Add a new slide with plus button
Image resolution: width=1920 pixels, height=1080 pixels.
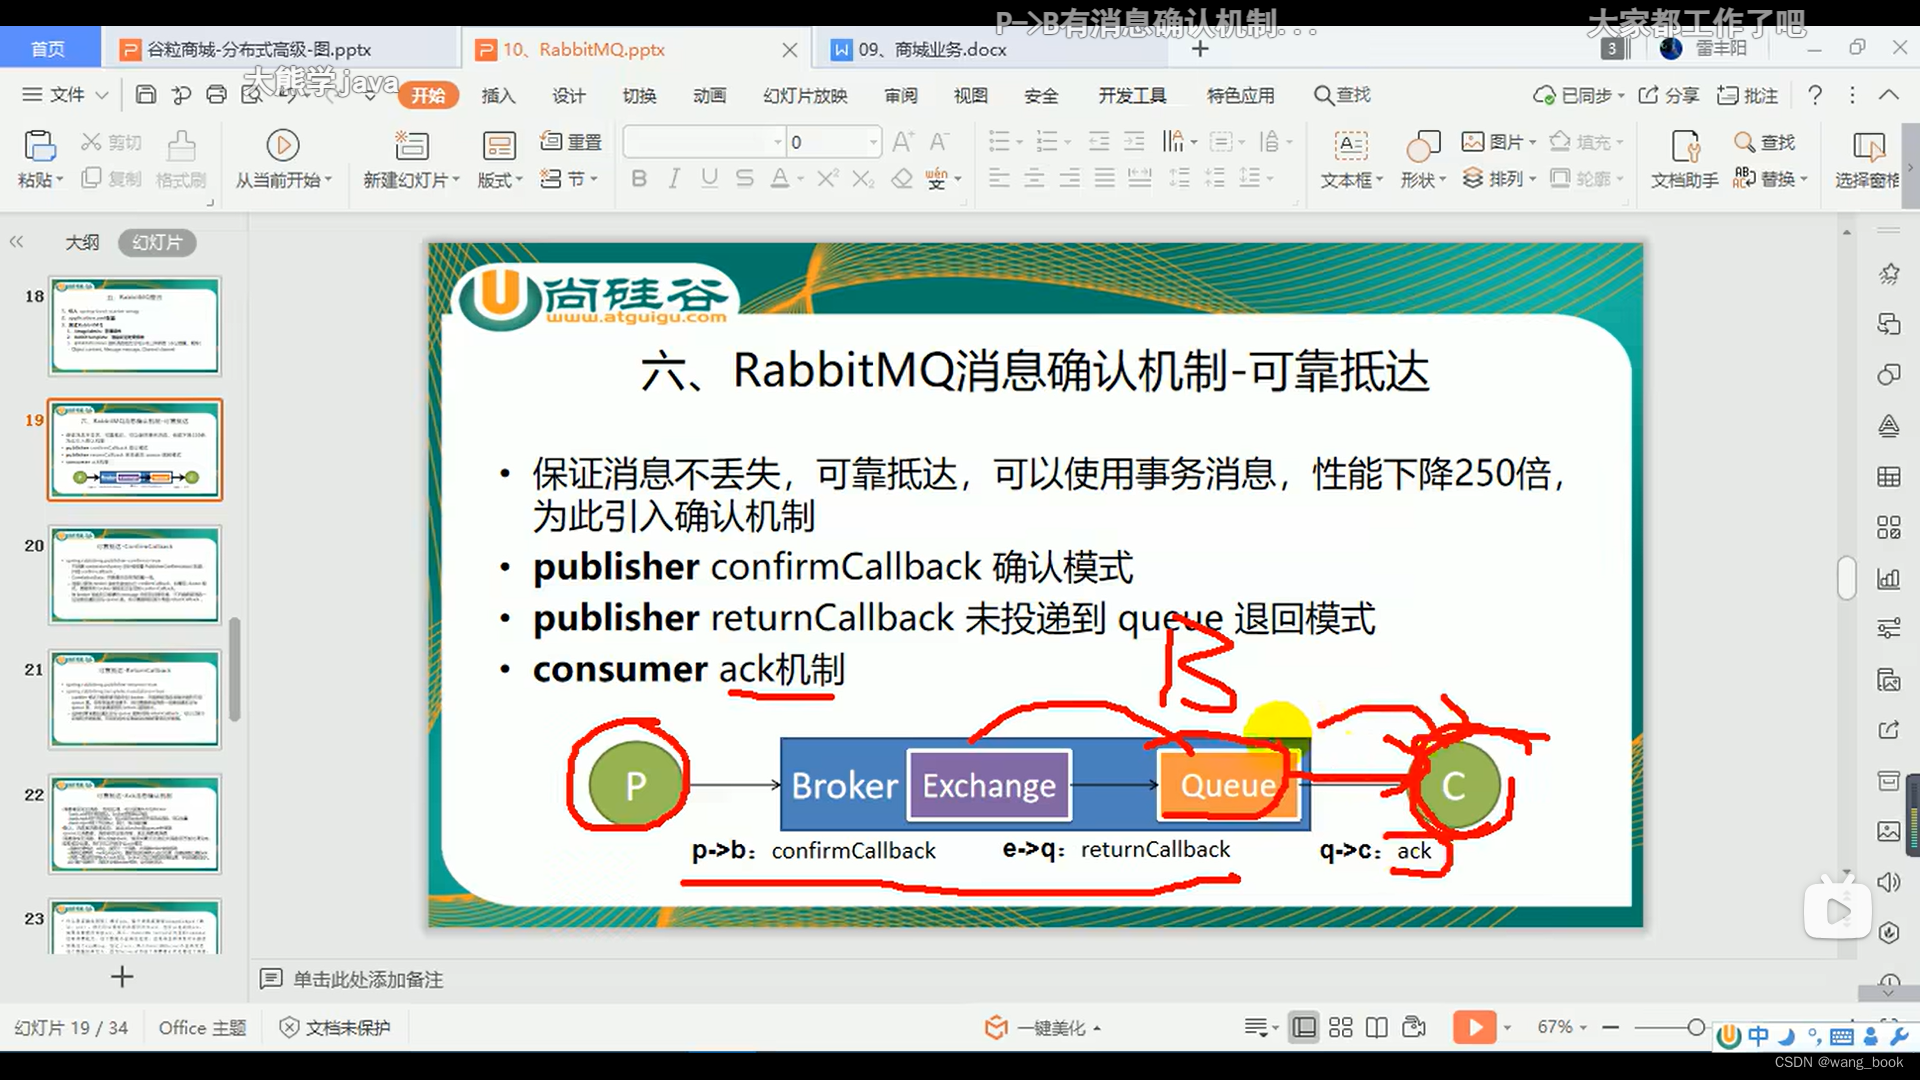pyautogui.click(x=122, y=976)
